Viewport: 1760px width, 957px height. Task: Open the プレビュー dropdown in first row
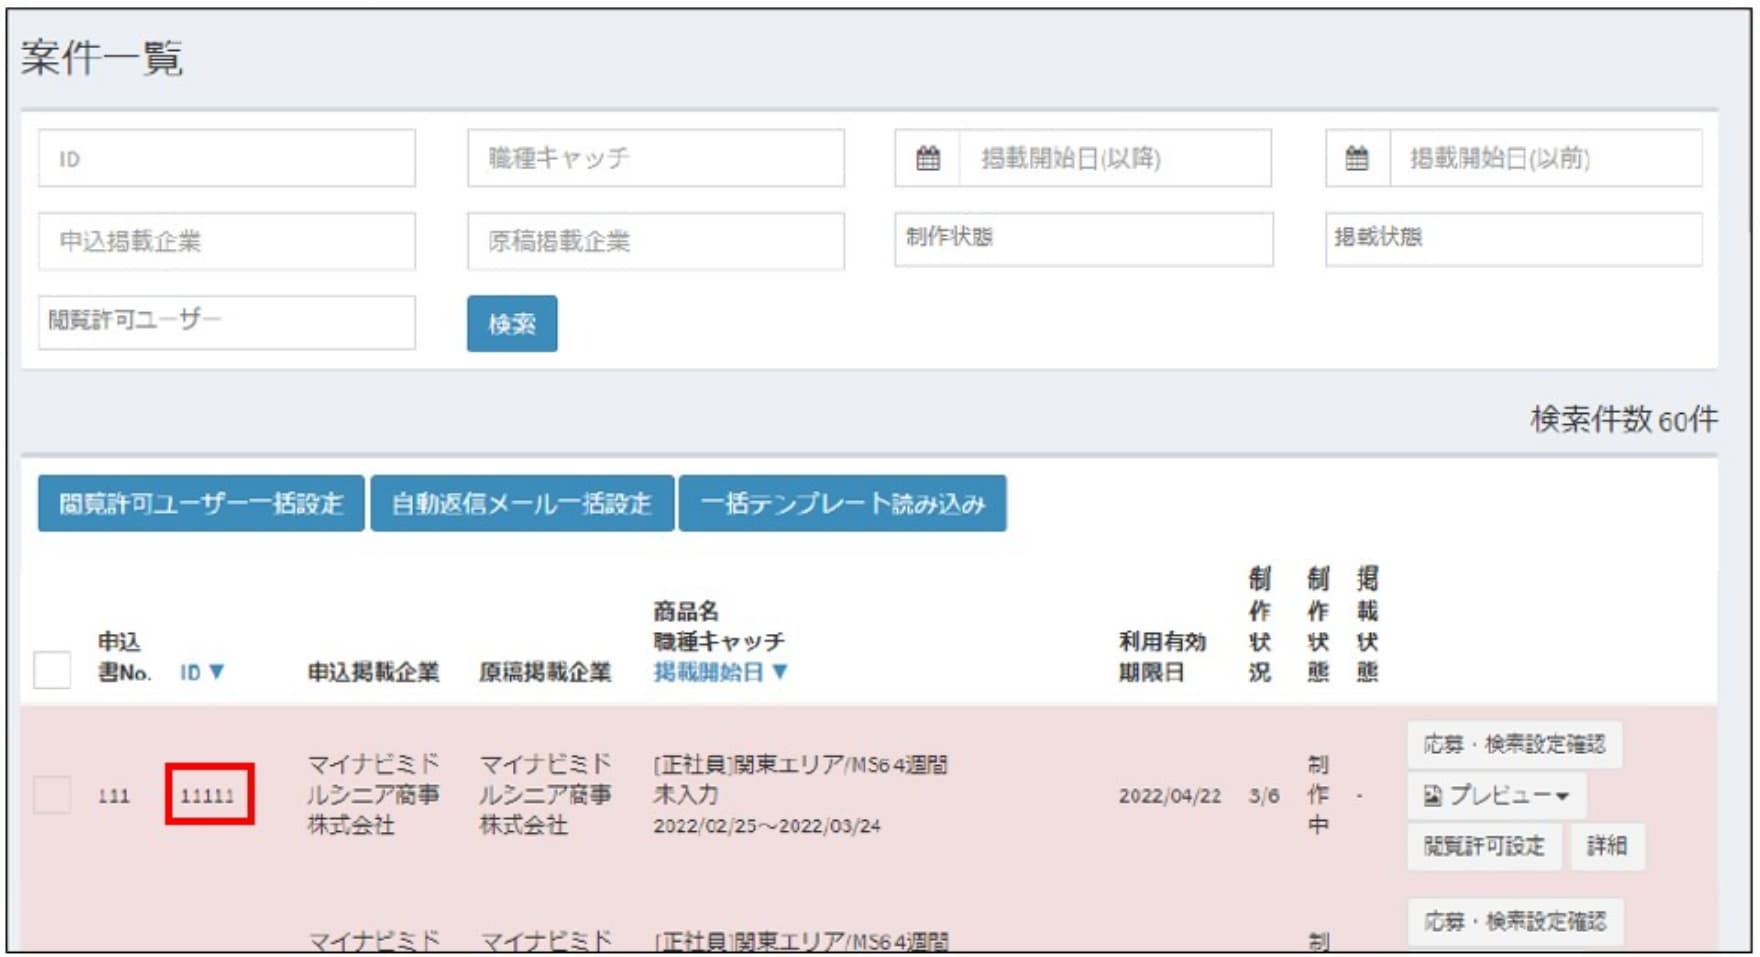tap(1496, 796)
